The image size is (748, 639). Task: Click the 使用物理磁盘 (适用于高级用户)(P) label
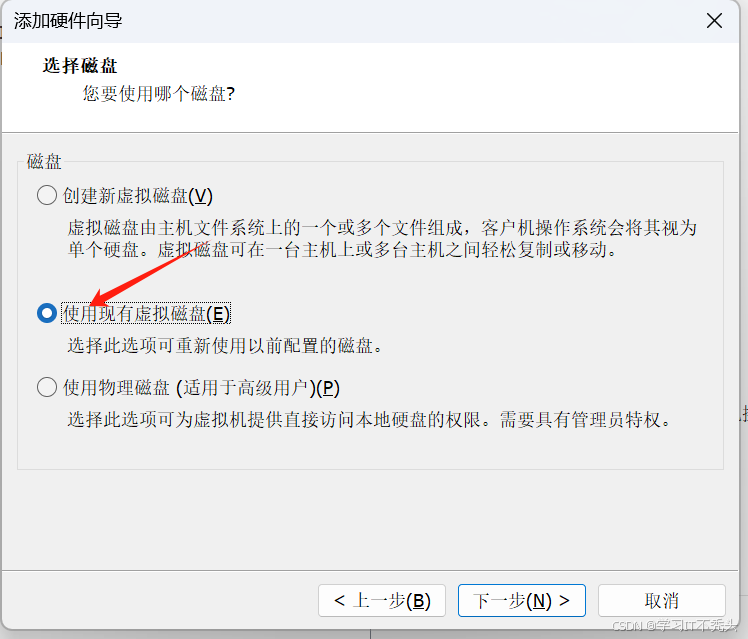pos(201,388)
